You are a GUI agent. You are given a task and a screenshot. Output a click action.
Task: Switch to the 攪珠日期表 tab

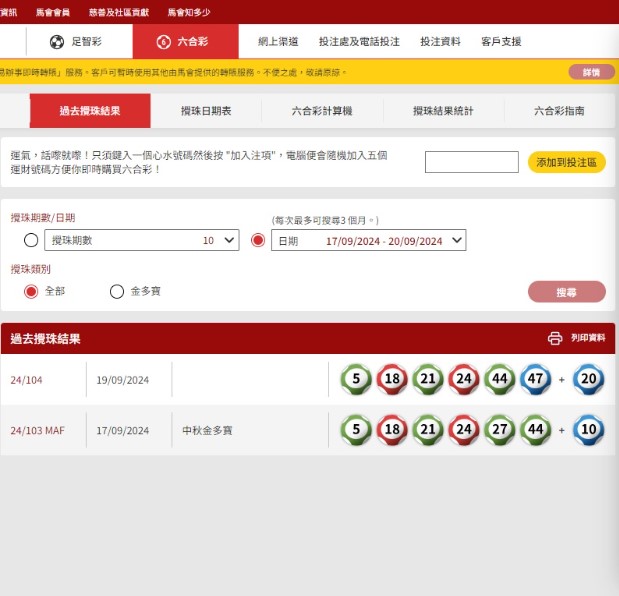click(x=206, y=111)
